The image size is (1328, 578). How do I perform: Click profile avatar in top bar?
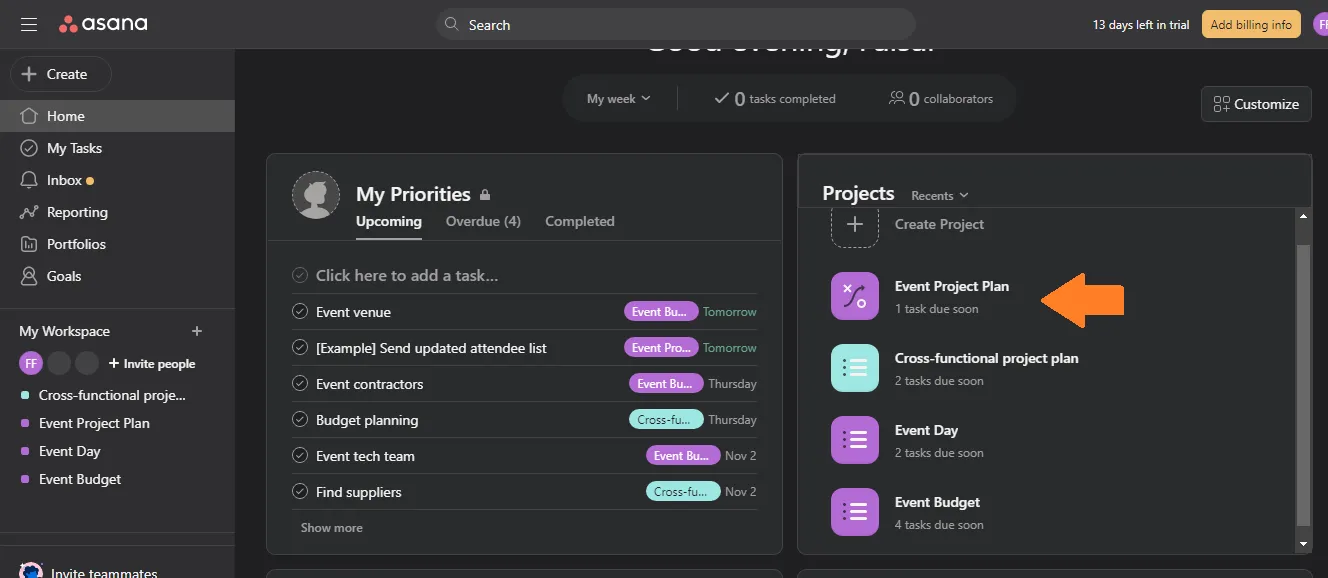pos(1321,25)
